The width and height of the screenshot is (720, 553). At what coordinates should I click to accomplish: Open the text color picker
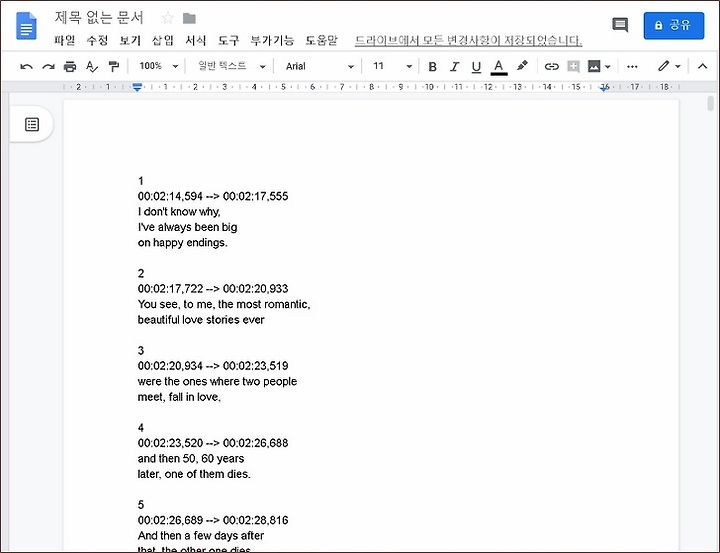tap(499, 67)
